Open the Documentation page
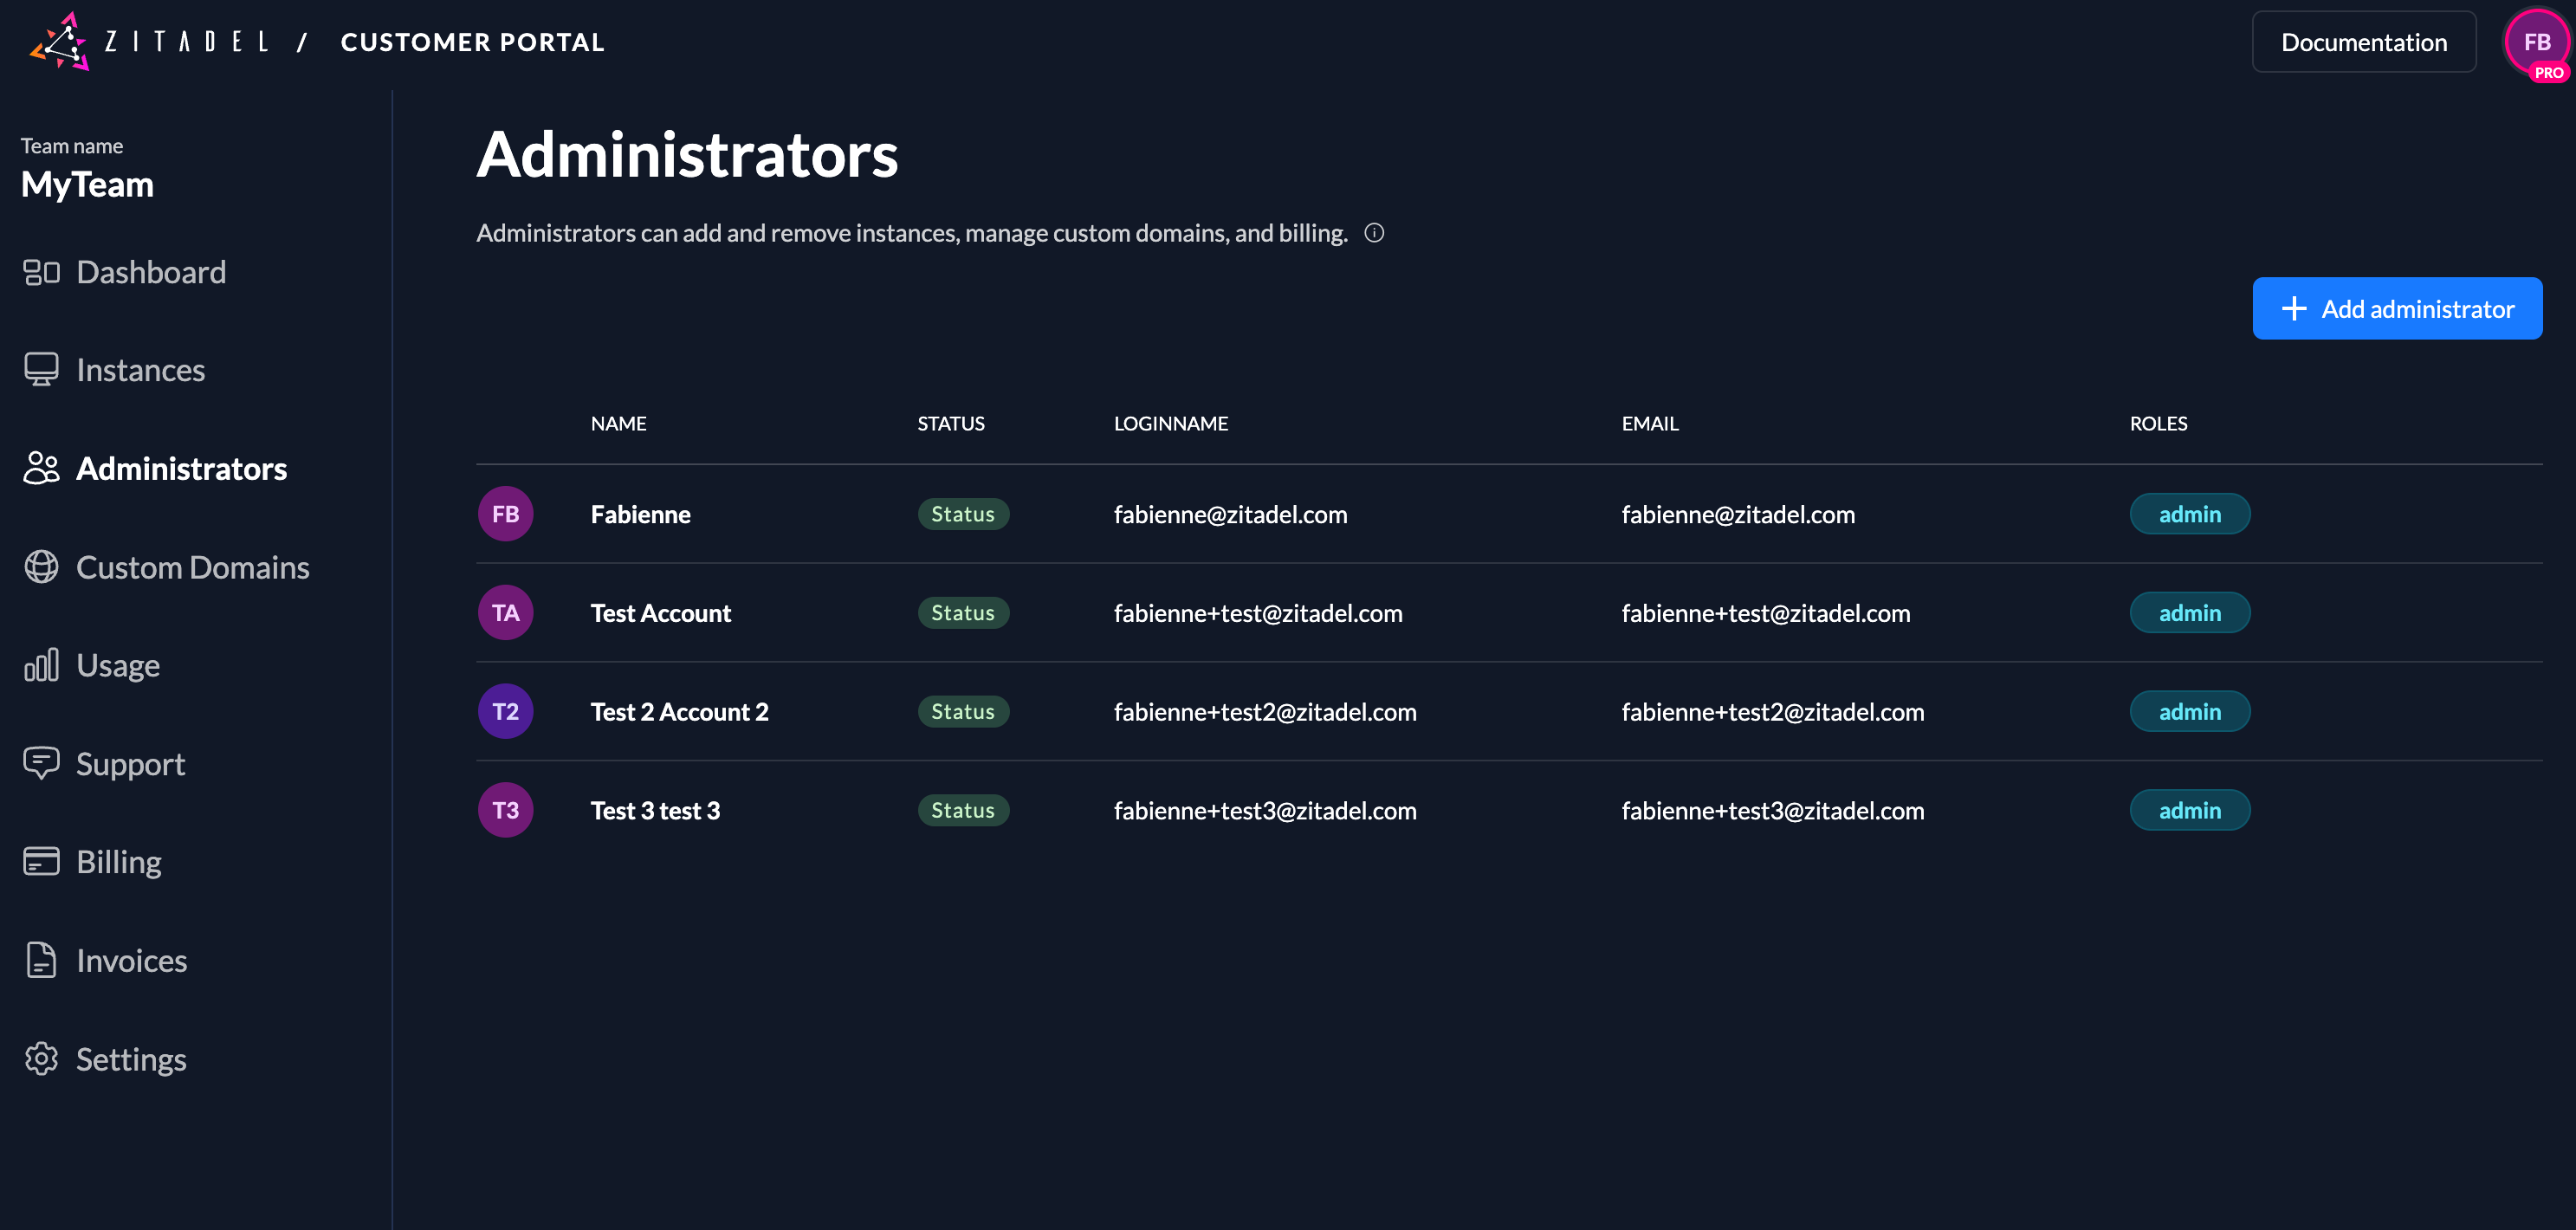 coord(2364,41)
